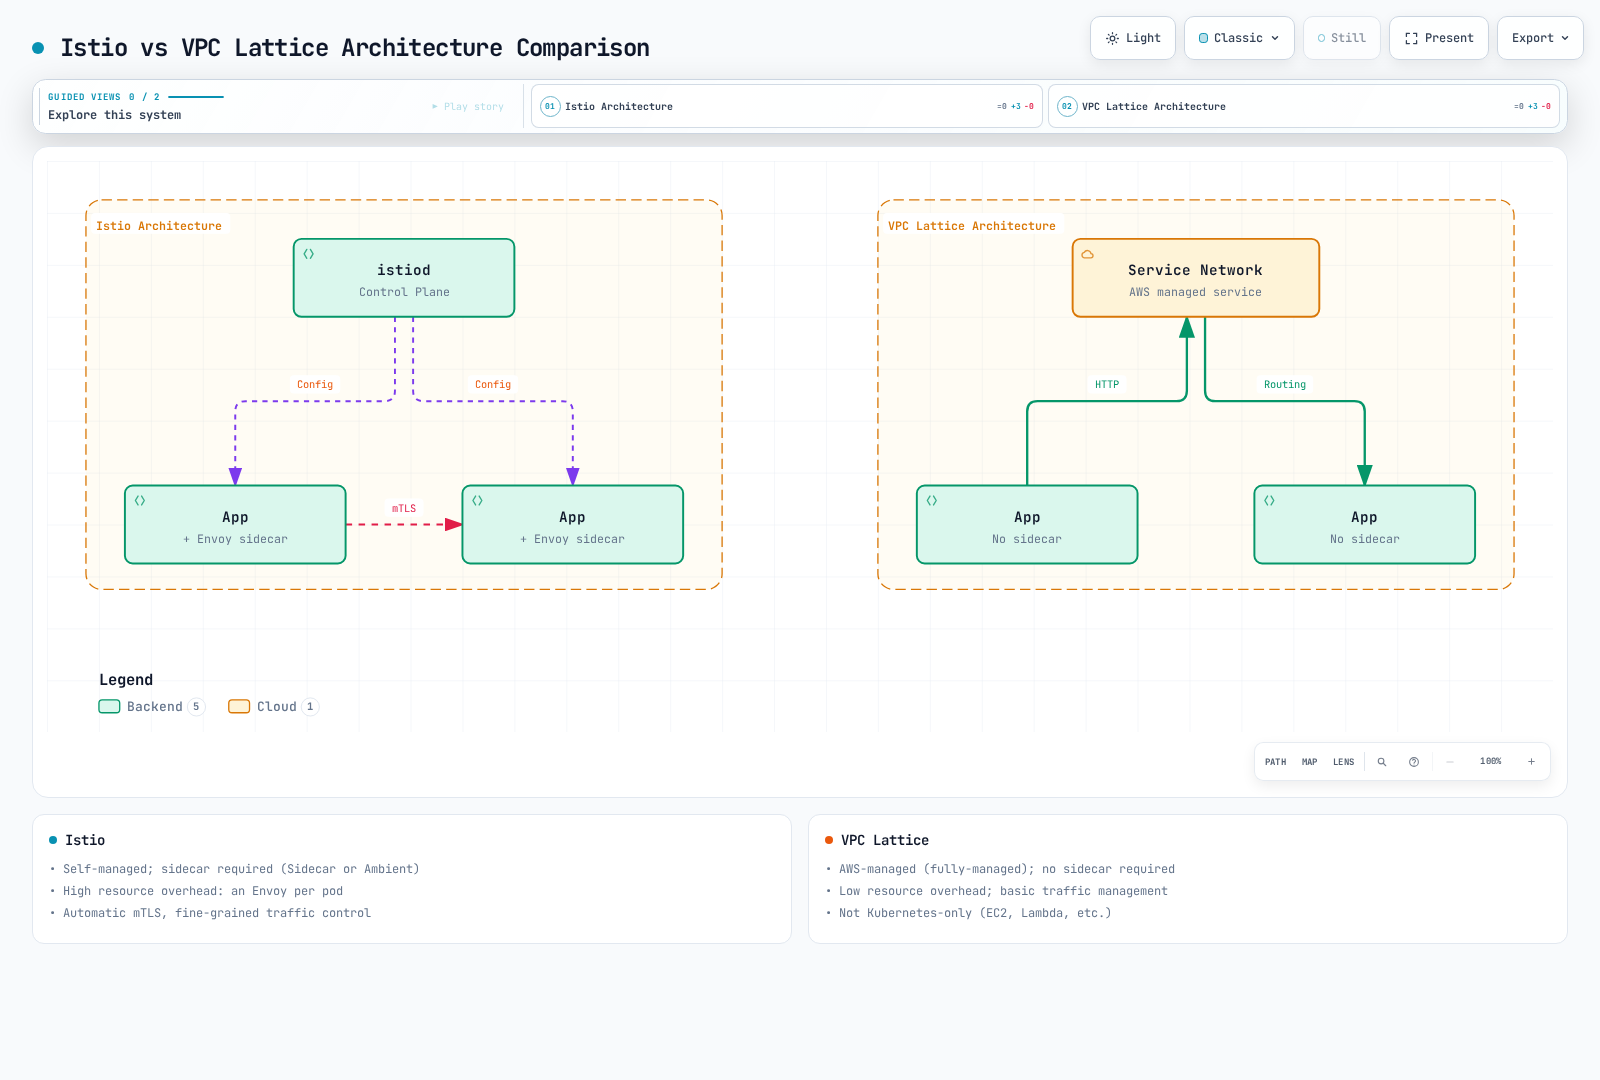Activate MAP mode in canvas toolbar
Screen dimensions: 1600x1080
[x=1310, y=762]
